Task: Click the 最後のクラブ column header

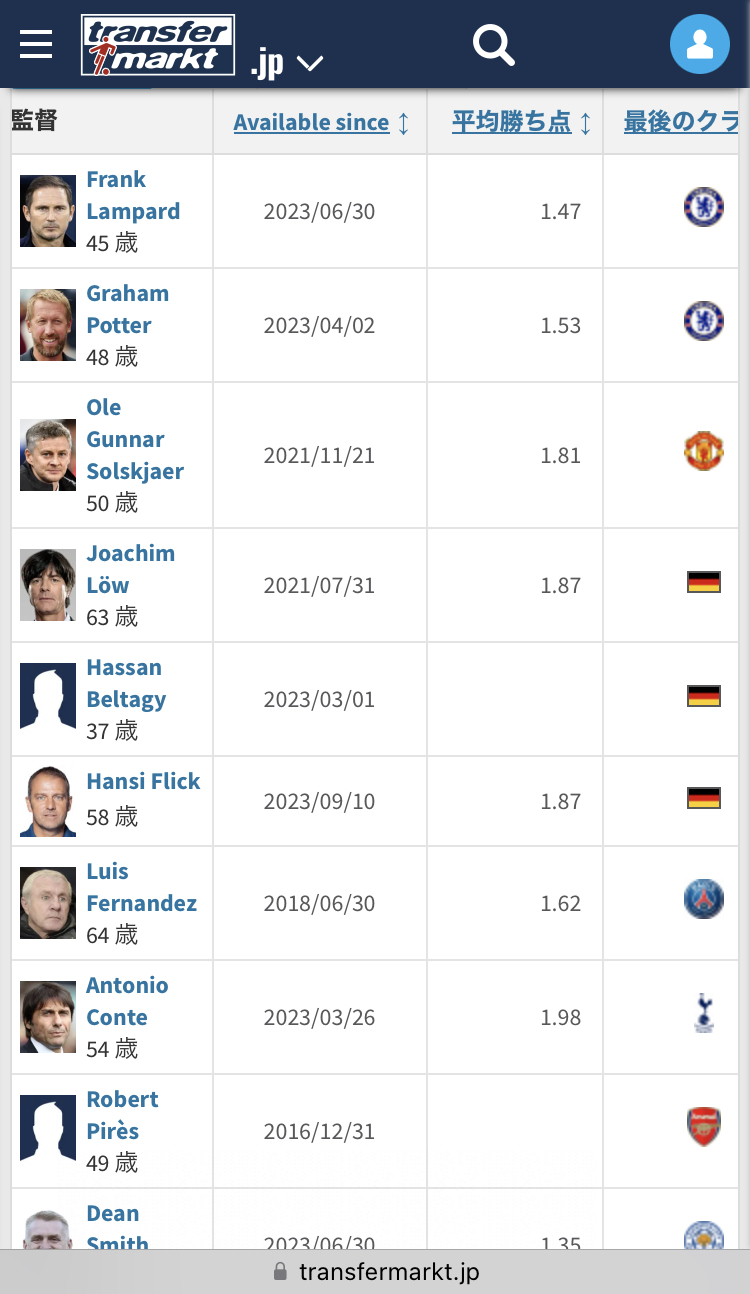Action: point(680,123)
